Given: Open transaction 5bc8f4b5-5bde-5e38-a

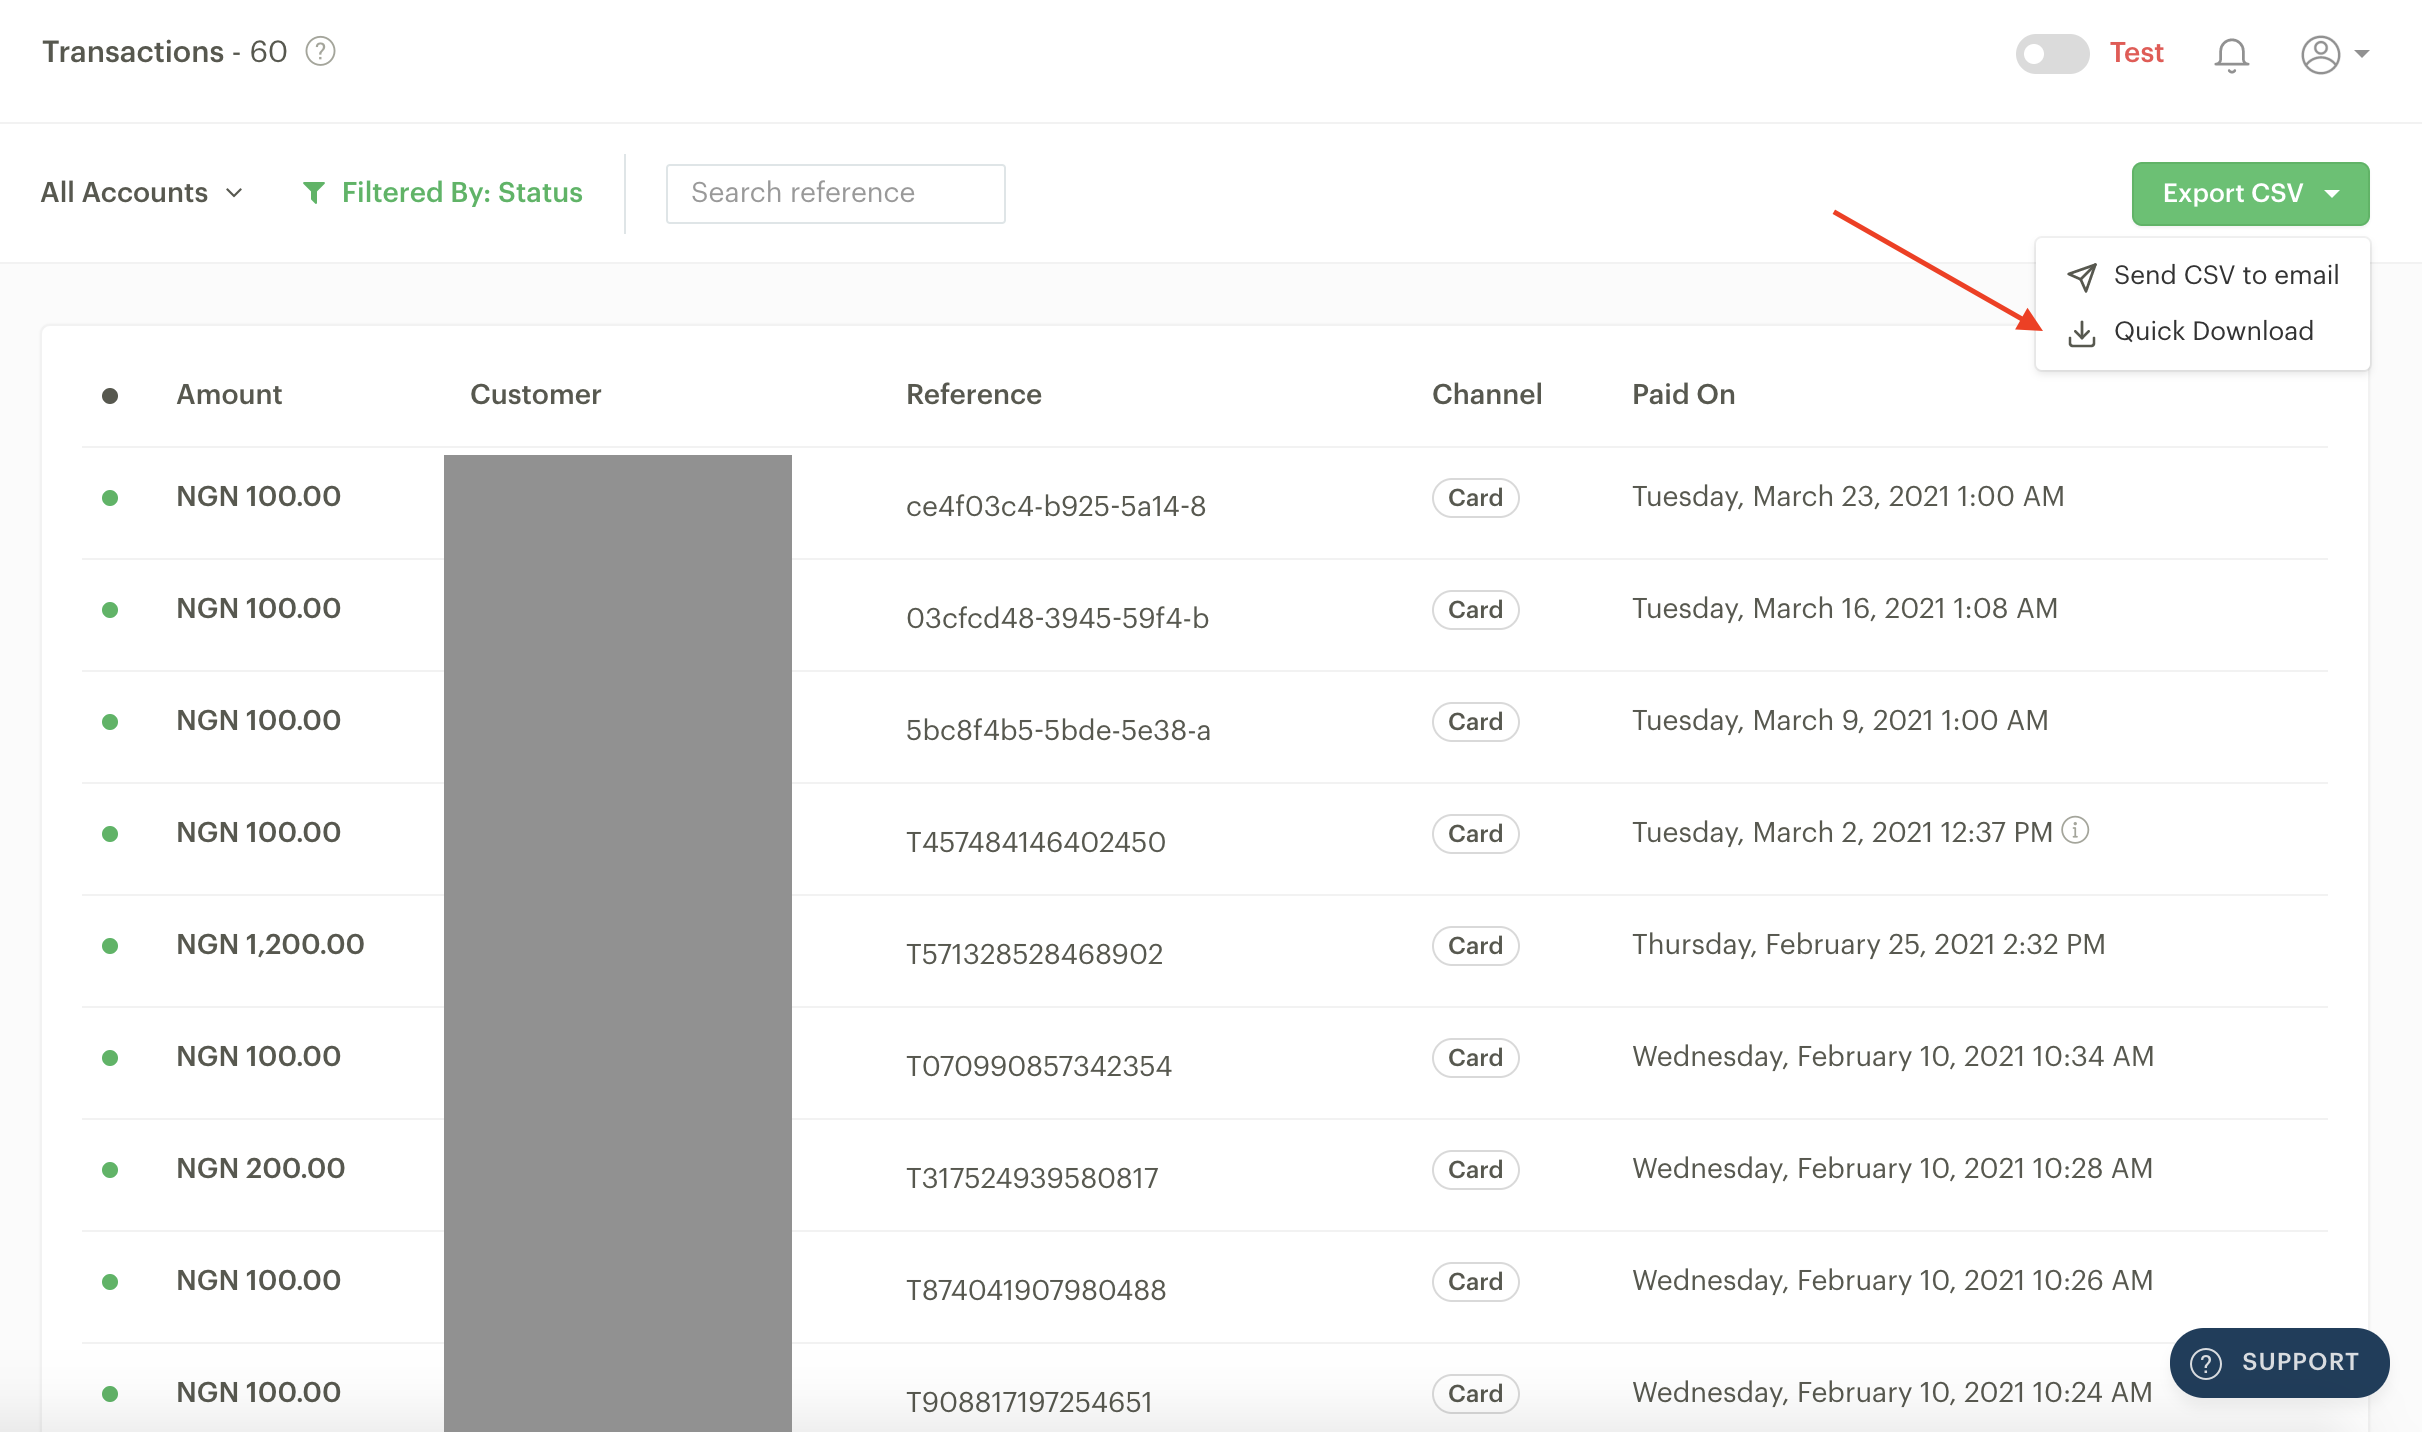Looking at the screenshot, I should pyautogui.click(x=1058, y=730).
